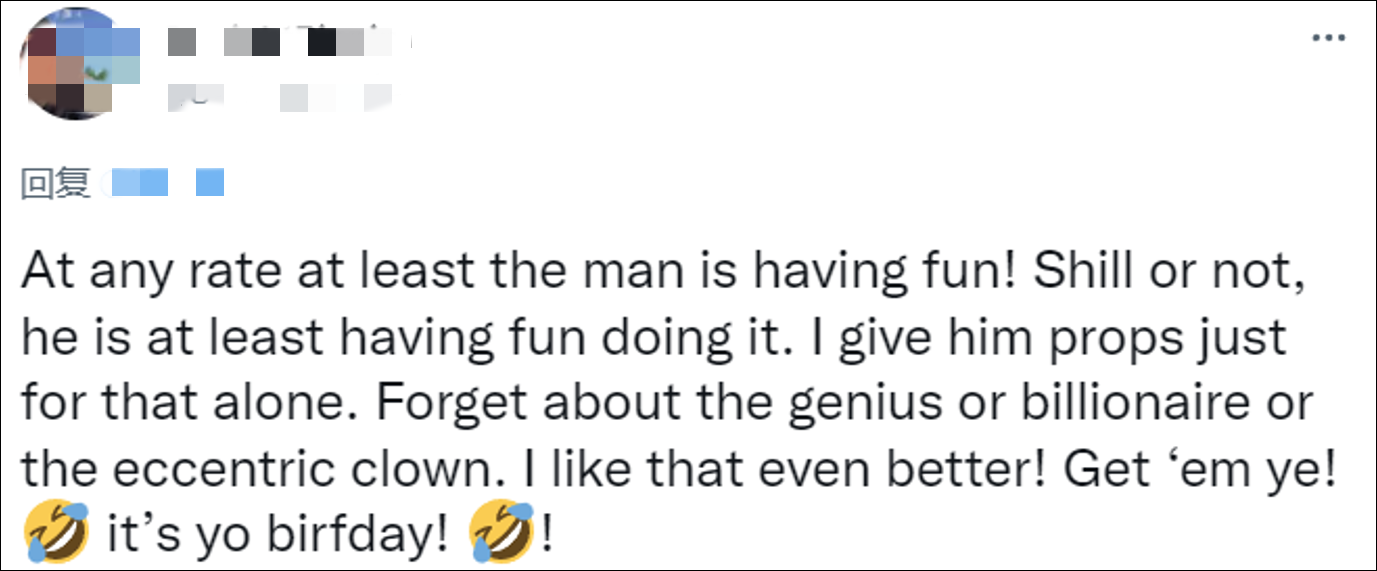Image resolution: width=1377 pixels, height=571 pixels.
Task: Open the three-dot more options menu
Action: pos(1327,37)
